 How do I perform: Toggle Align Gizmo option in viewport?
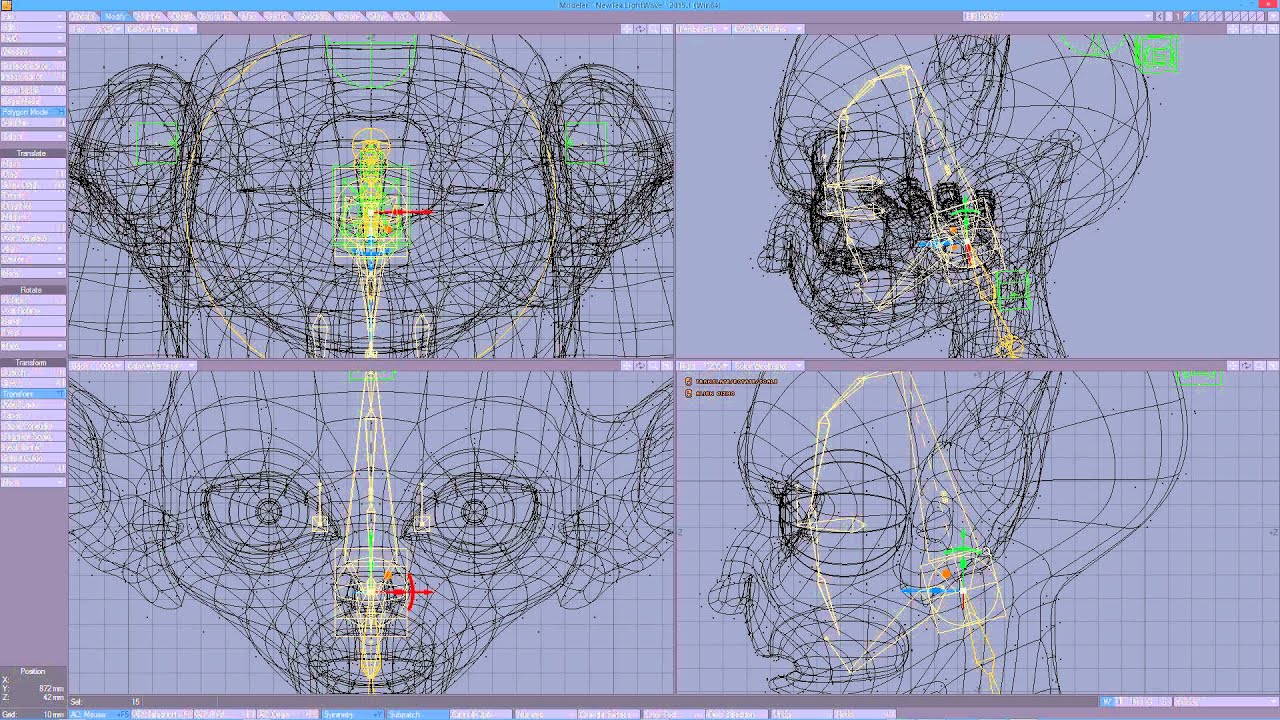tap(710, 393)
